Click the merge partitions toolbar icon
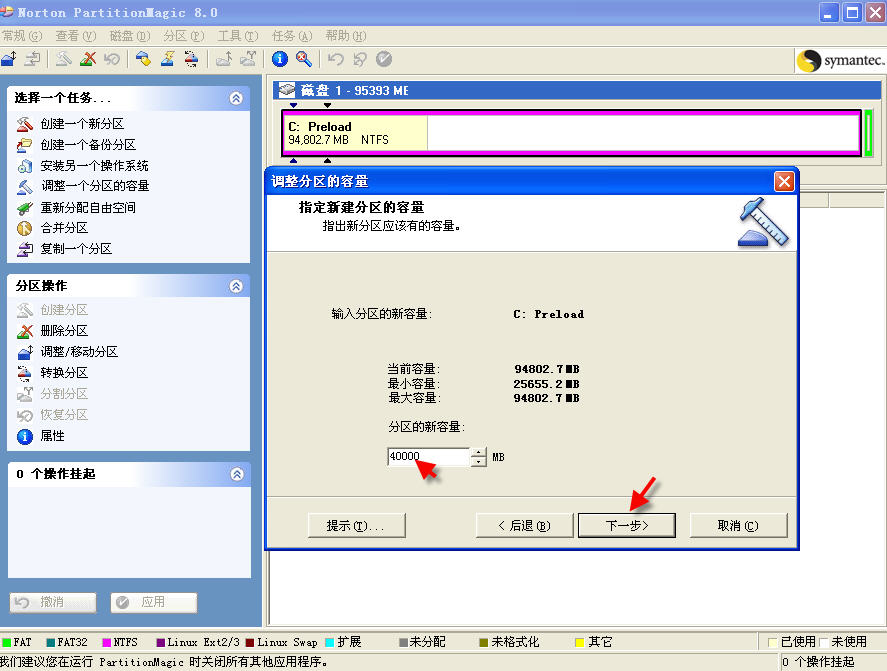 (x=223, y=59)
